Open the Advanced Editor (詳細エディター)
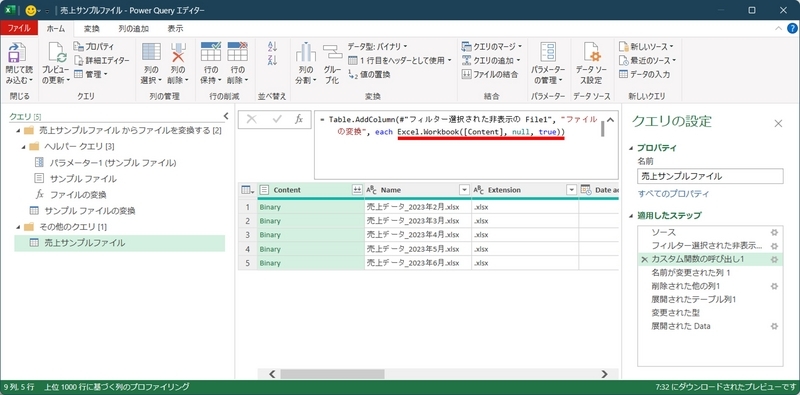This screenshot has height=395, width=800. 102,60
